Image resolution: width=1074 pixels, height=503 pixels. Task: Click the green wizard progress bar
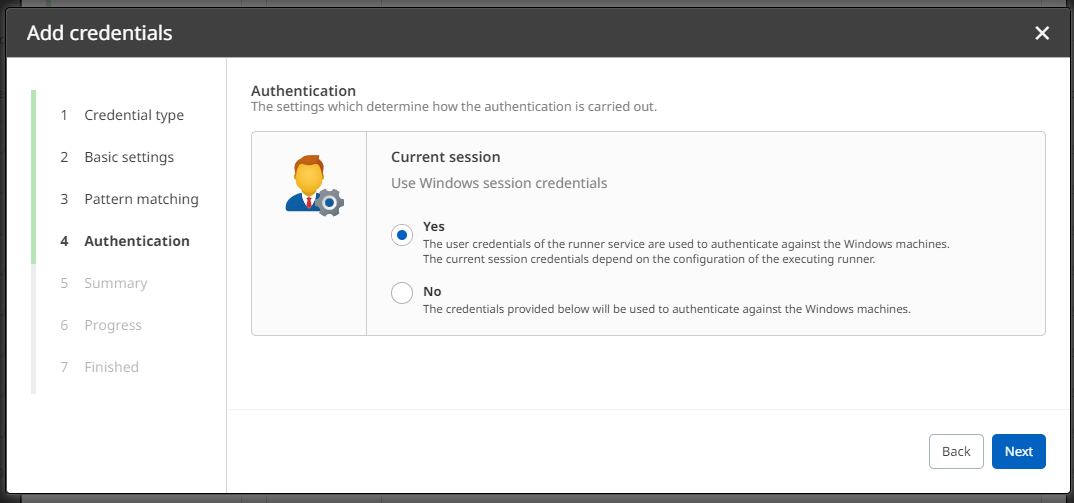34,176
